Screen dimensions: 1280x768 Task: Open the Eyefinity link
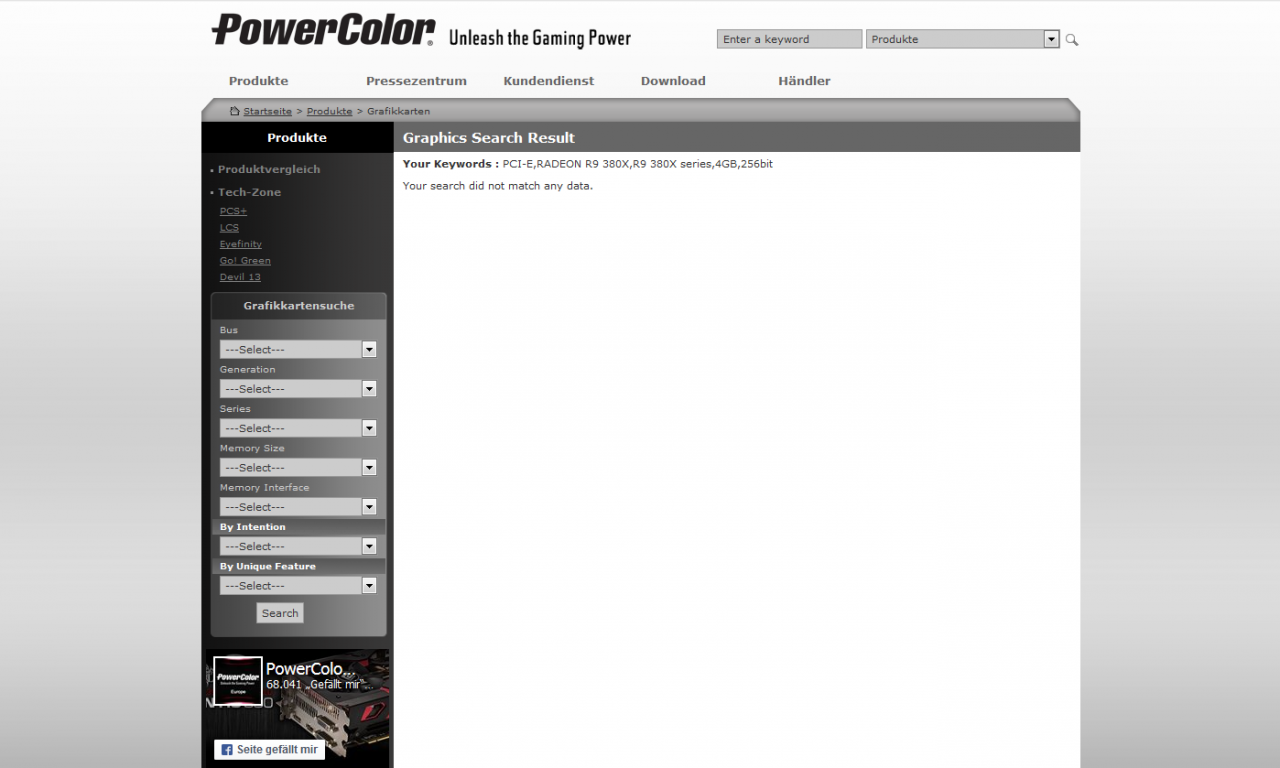(241, 244)
